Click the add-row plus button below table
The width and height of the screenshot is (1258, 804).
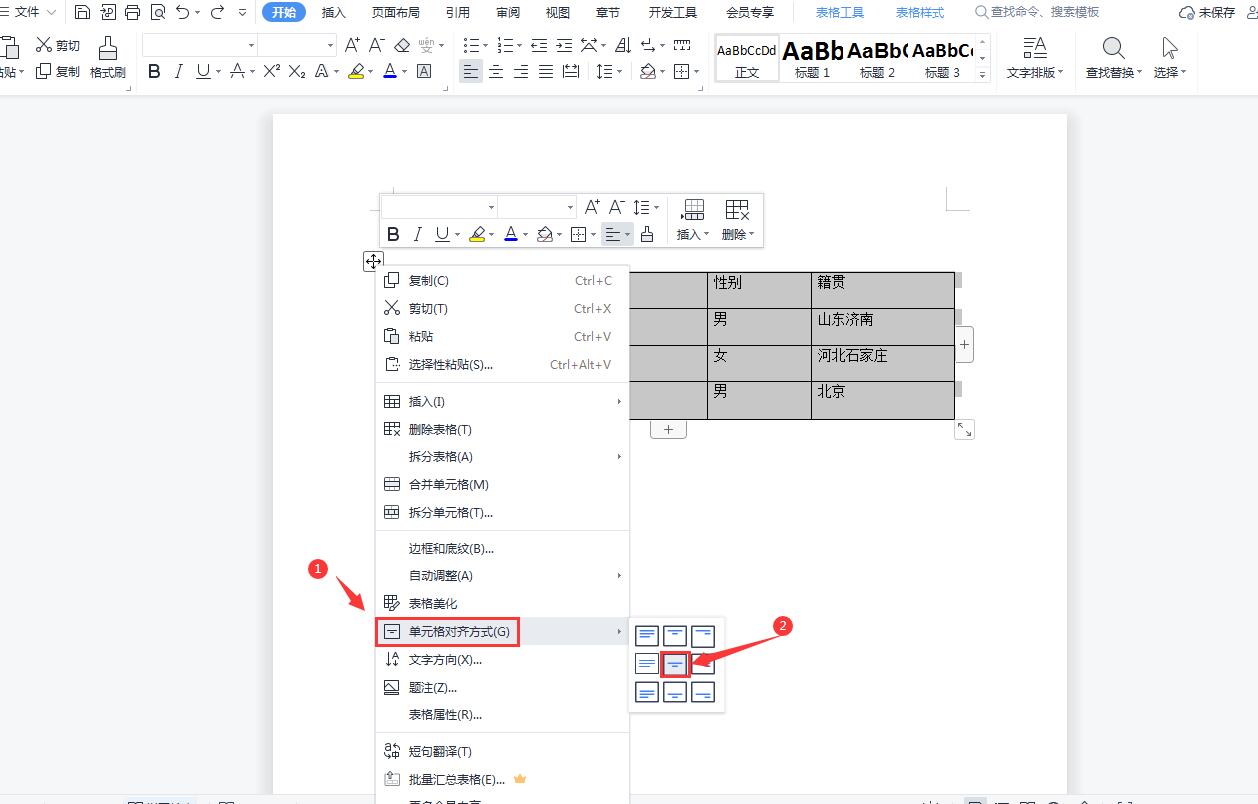pos(668,430)
